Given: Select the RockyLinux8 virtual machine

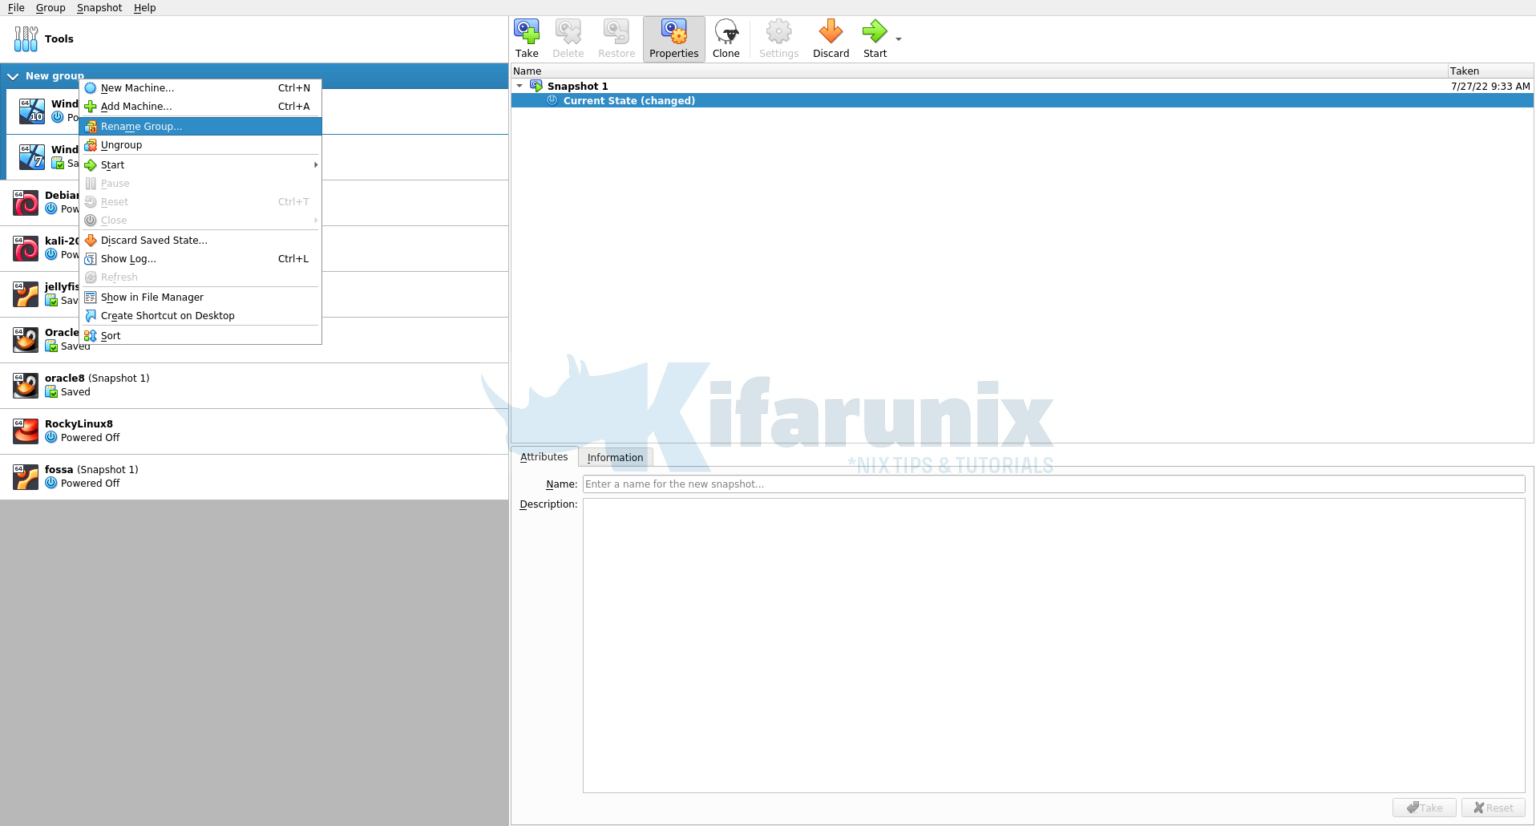Looking at the screenshot, I should tap(254, 431).
